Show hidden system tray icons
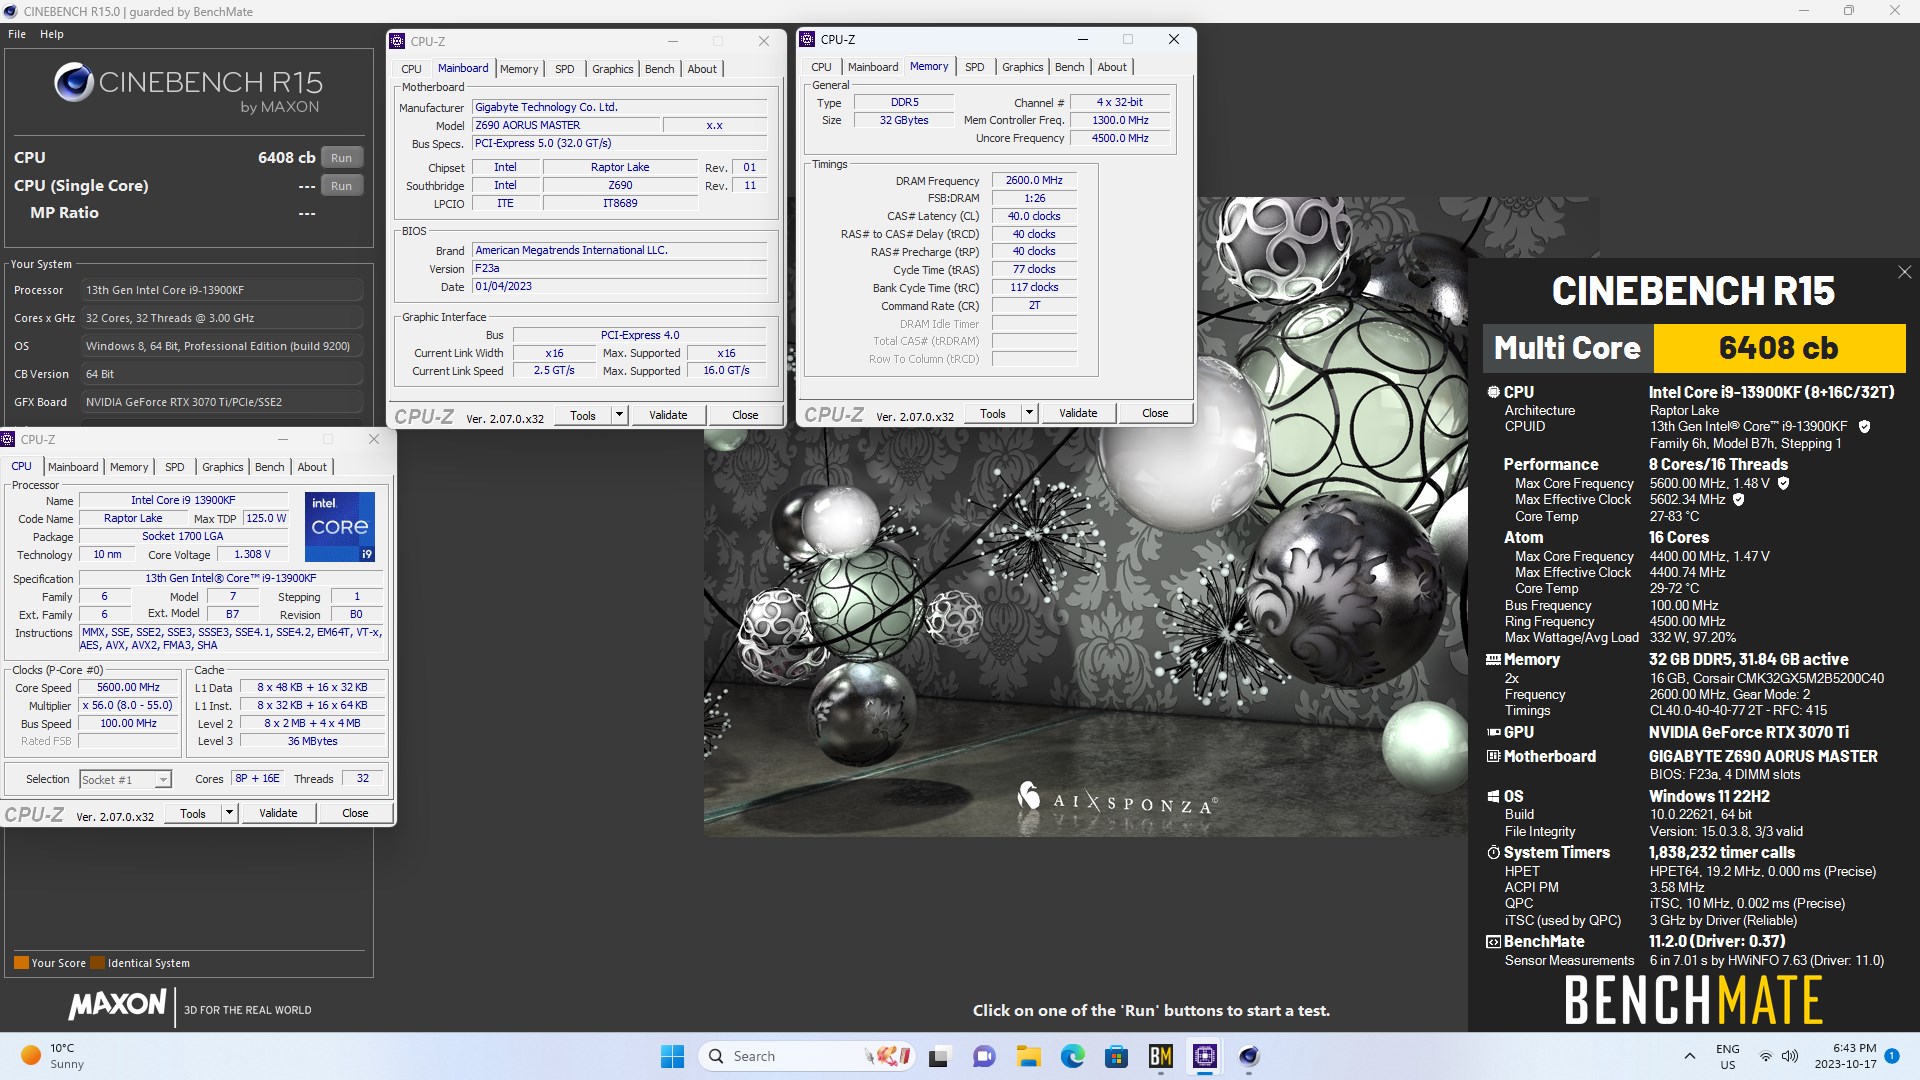Image resolution: width=1920 pixels, height=1080 pixels. tap(1689, 1056)
